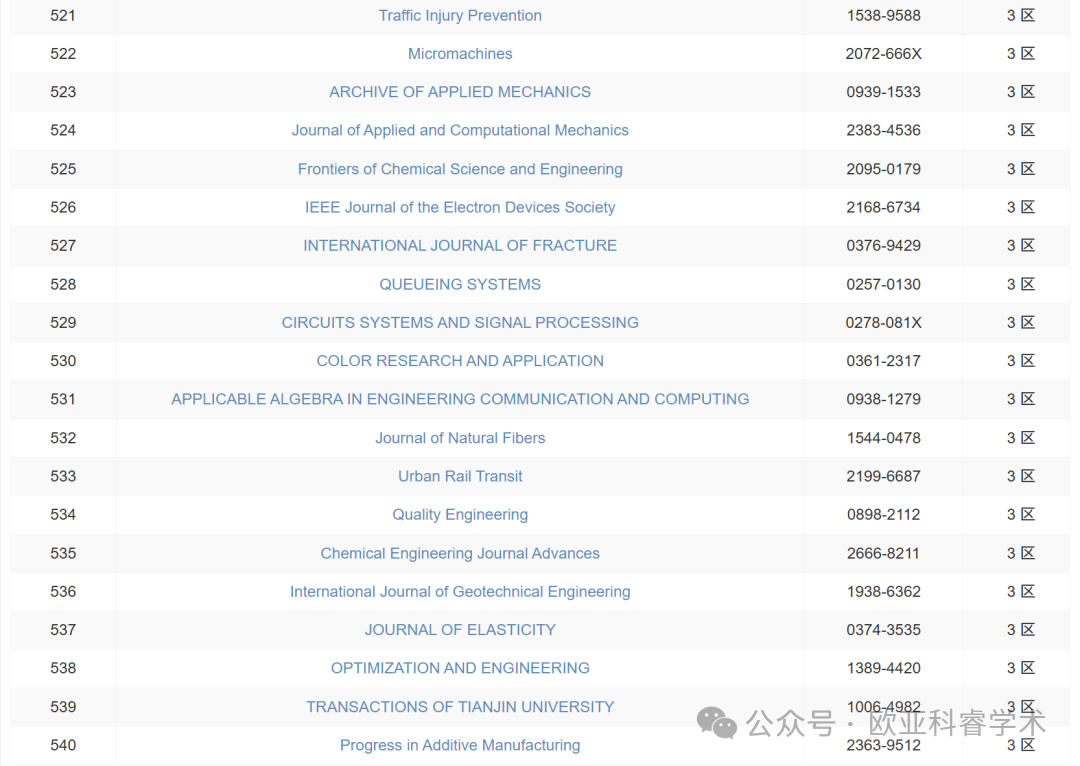Open Frontiers of Chemical Science and Engineering
The height and width of the screenshot is (766, 1080).
[x=460, y=169]
